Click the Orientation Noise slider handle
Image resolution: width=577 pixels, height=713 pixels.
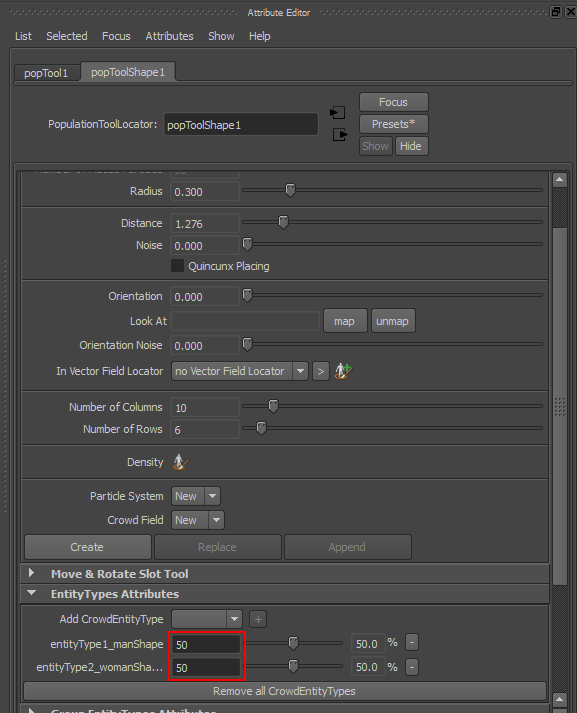click(247, 344)
